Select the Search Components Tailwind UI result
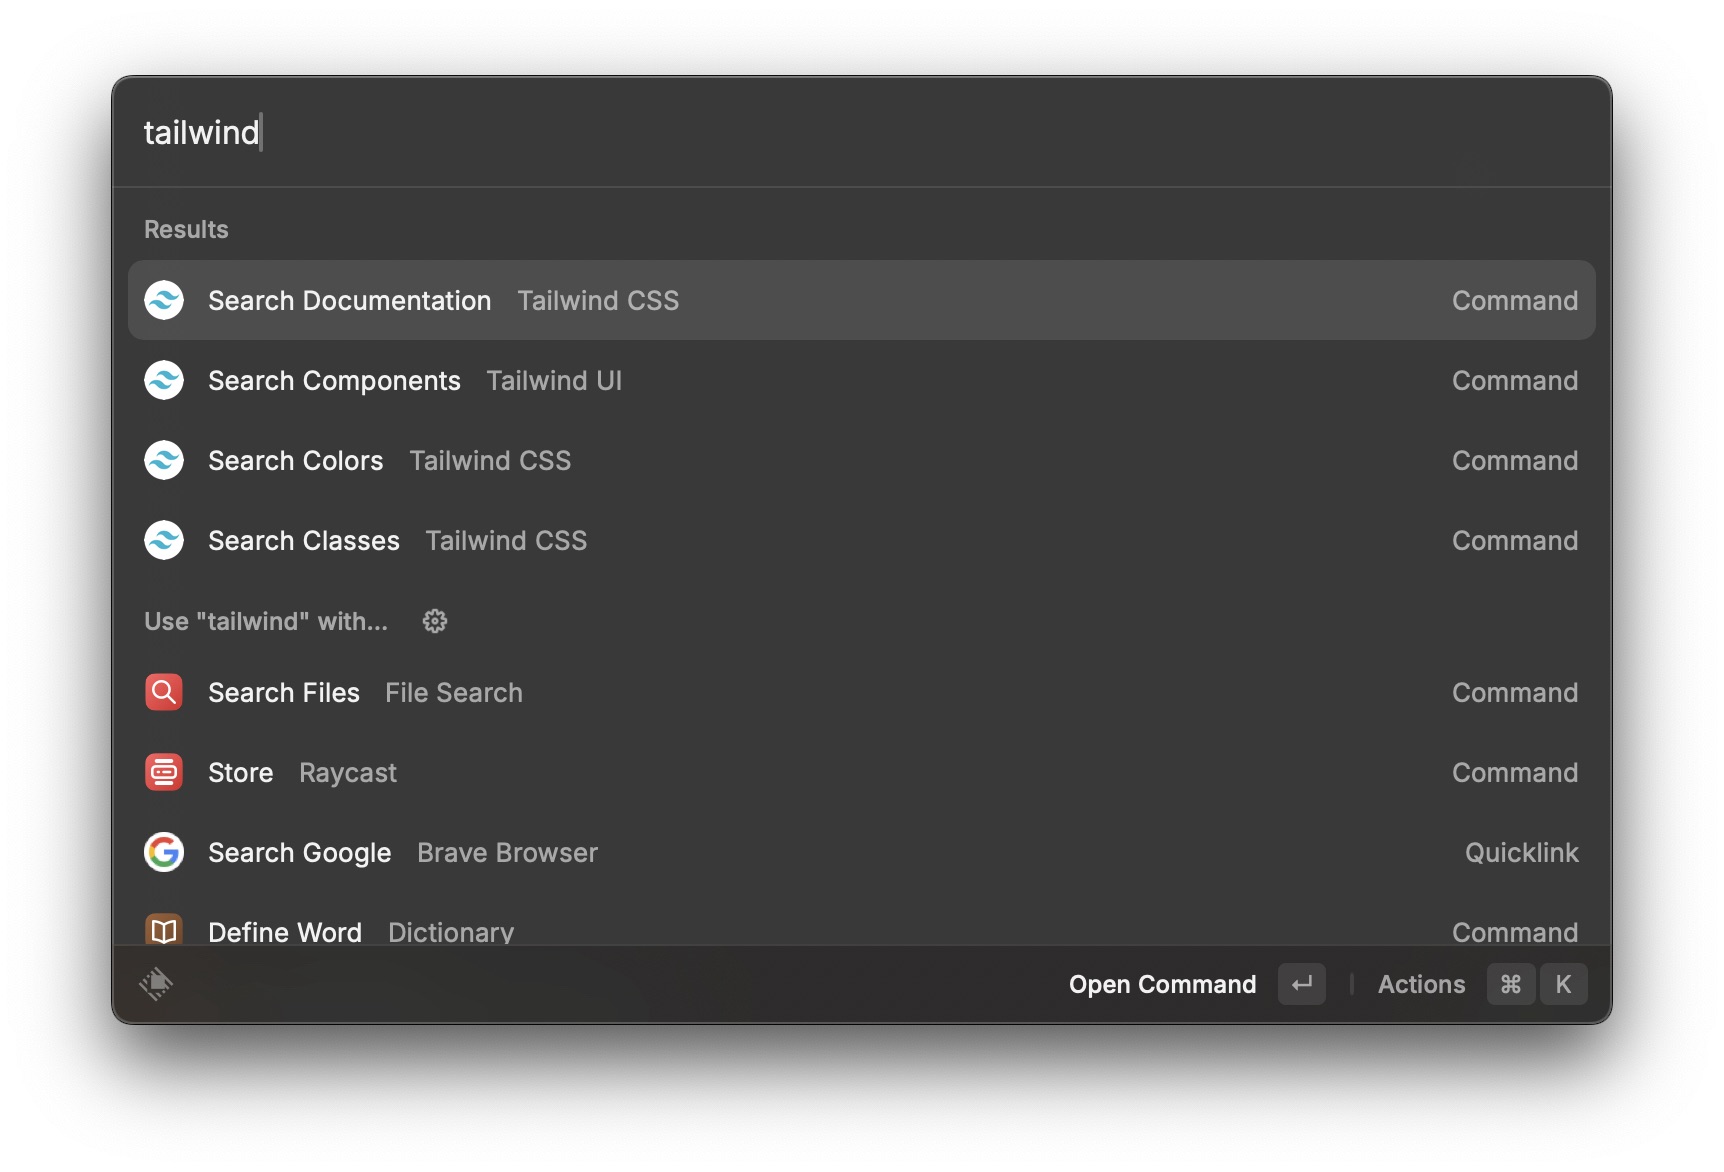 862,380
